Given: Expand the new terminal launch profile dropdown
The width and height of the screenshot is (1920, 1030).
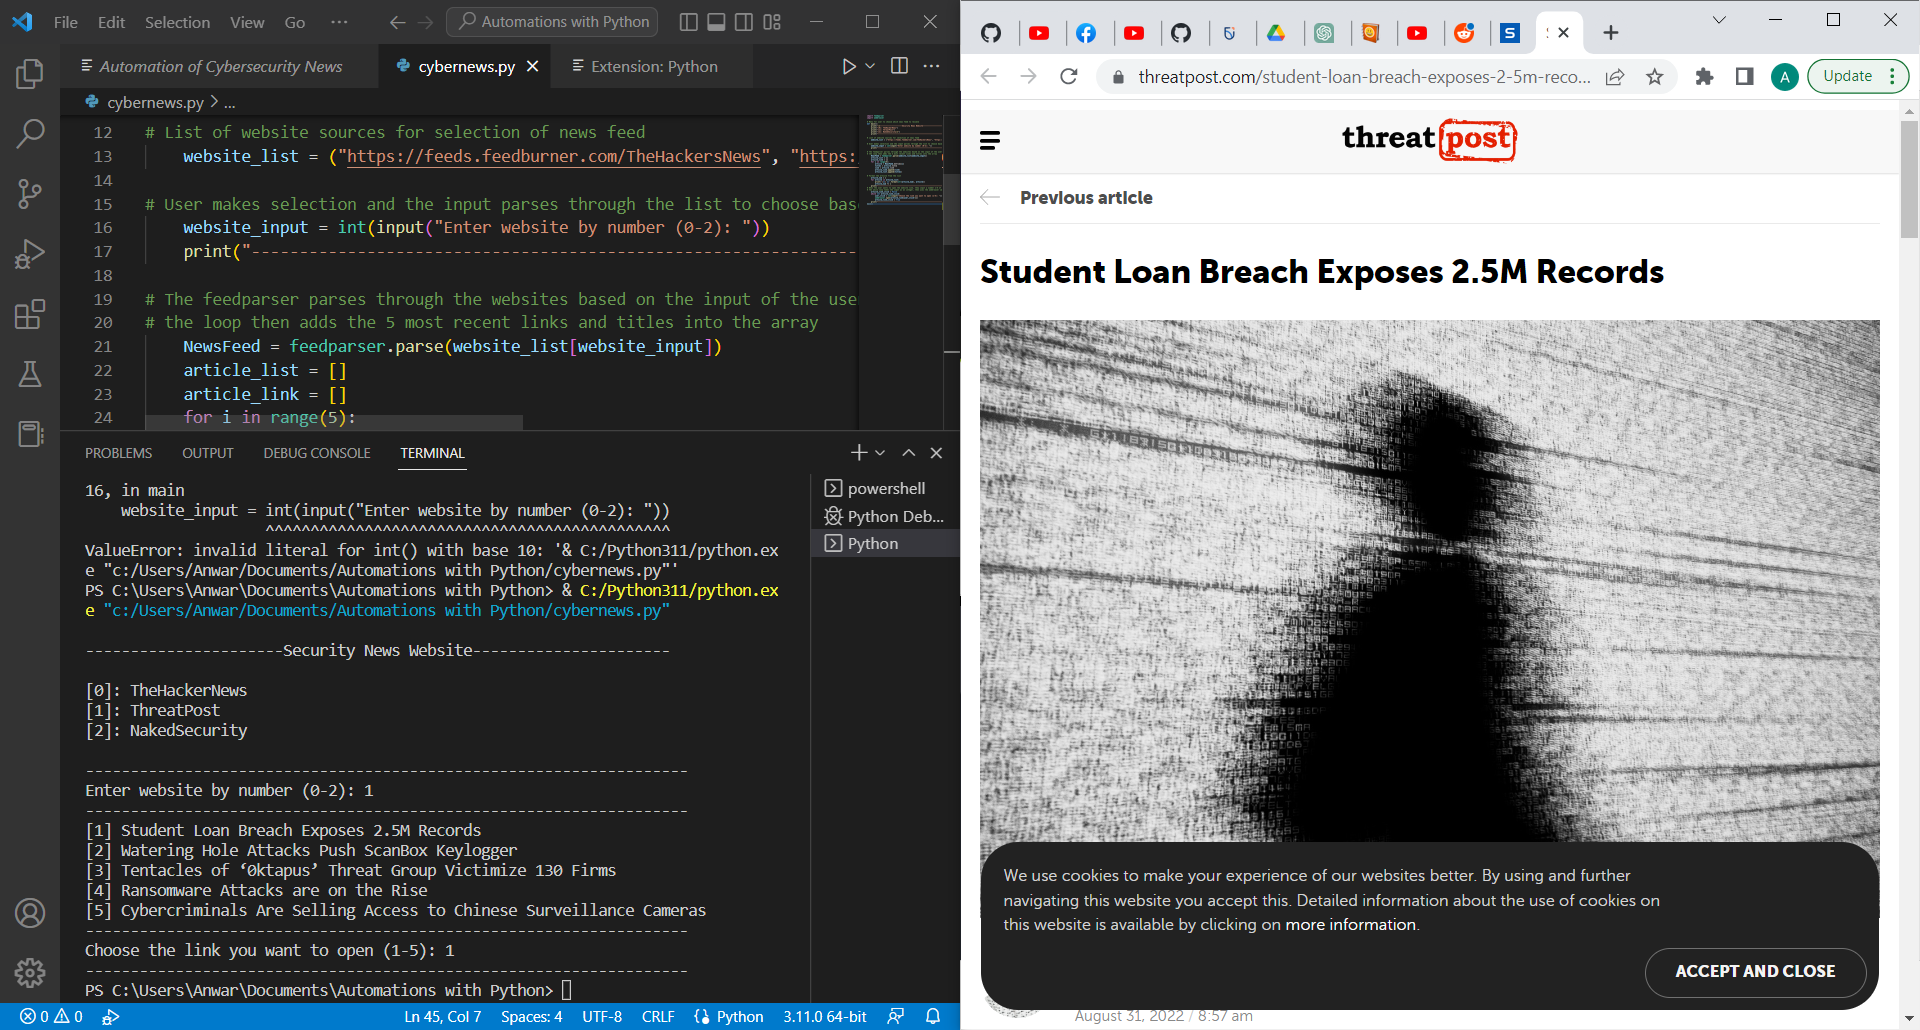Looking at the screenshot, I should 880,453.
